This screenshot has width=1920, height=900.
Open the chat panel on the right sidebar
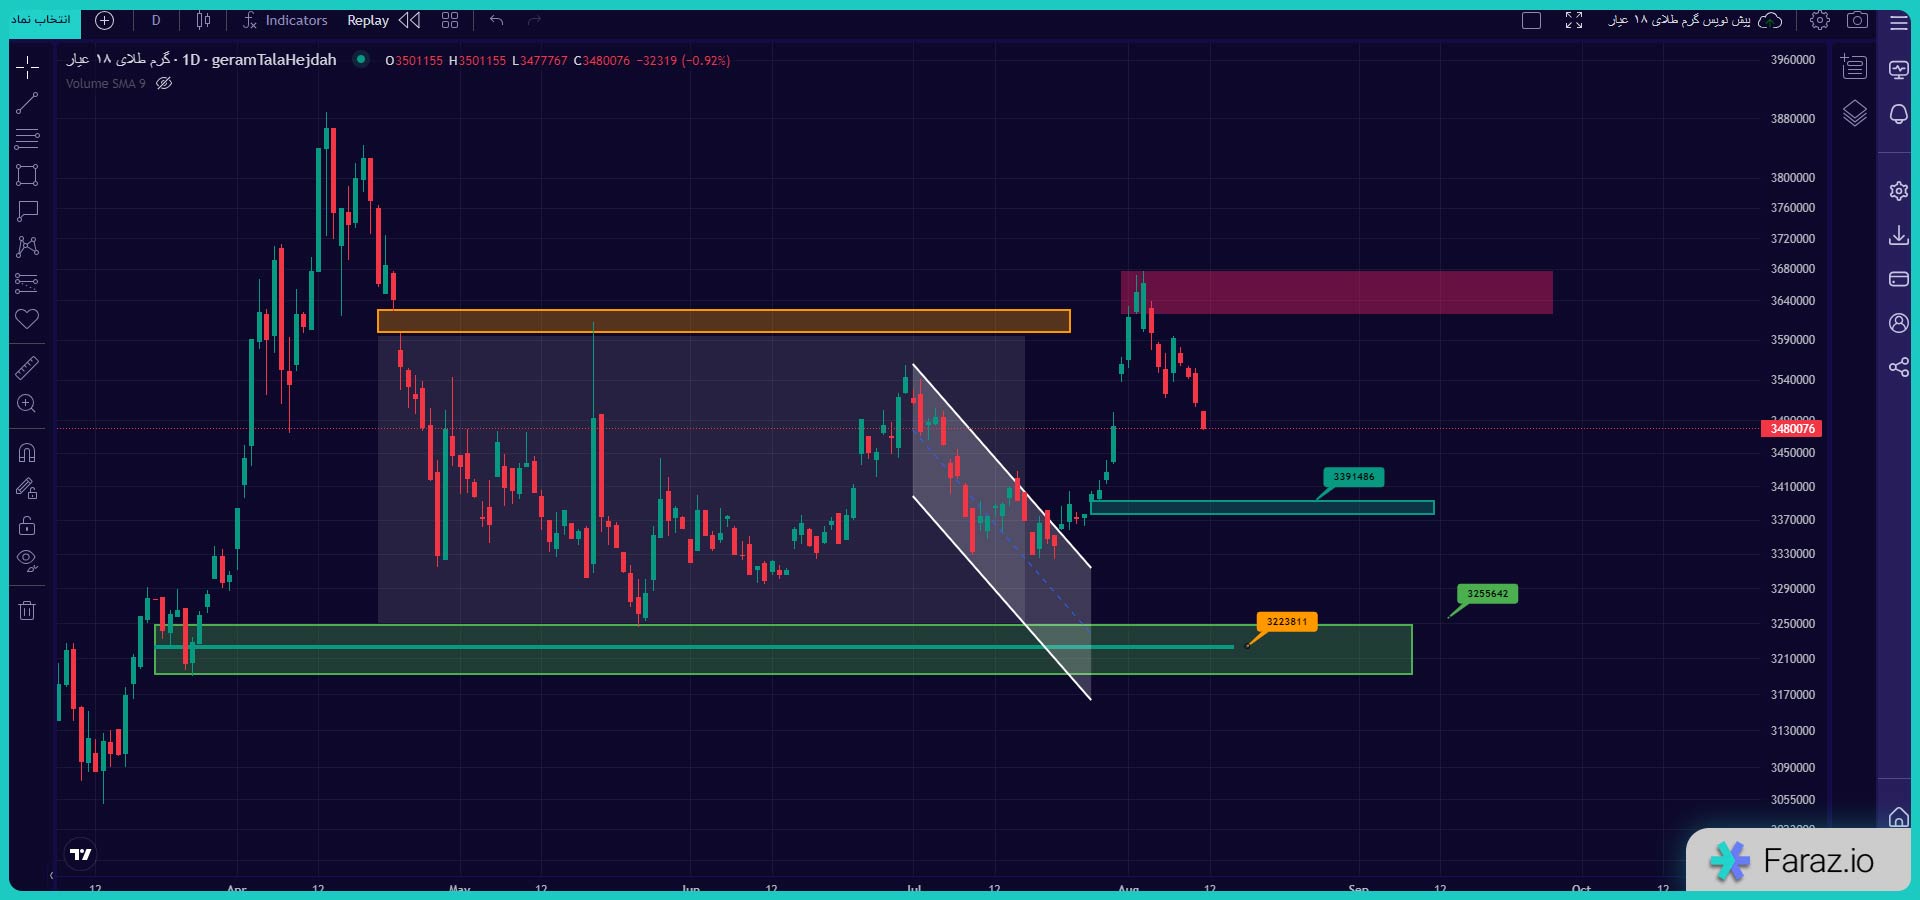pos(1898,69)
